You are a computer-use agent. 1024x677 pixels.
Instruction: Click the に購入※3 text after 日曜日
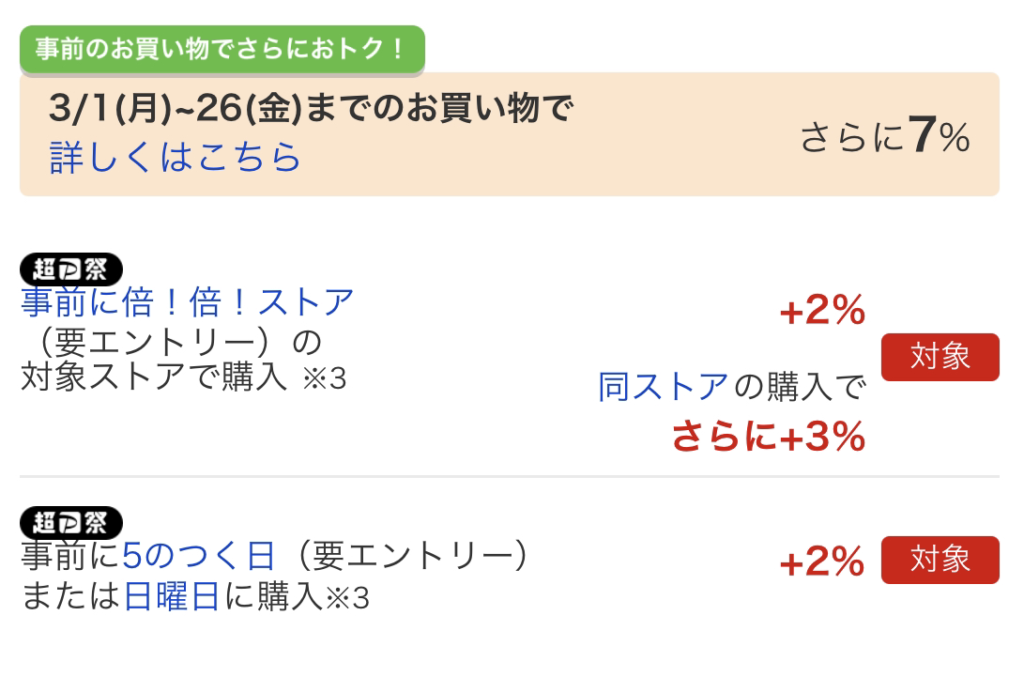[x=296, y=596]
